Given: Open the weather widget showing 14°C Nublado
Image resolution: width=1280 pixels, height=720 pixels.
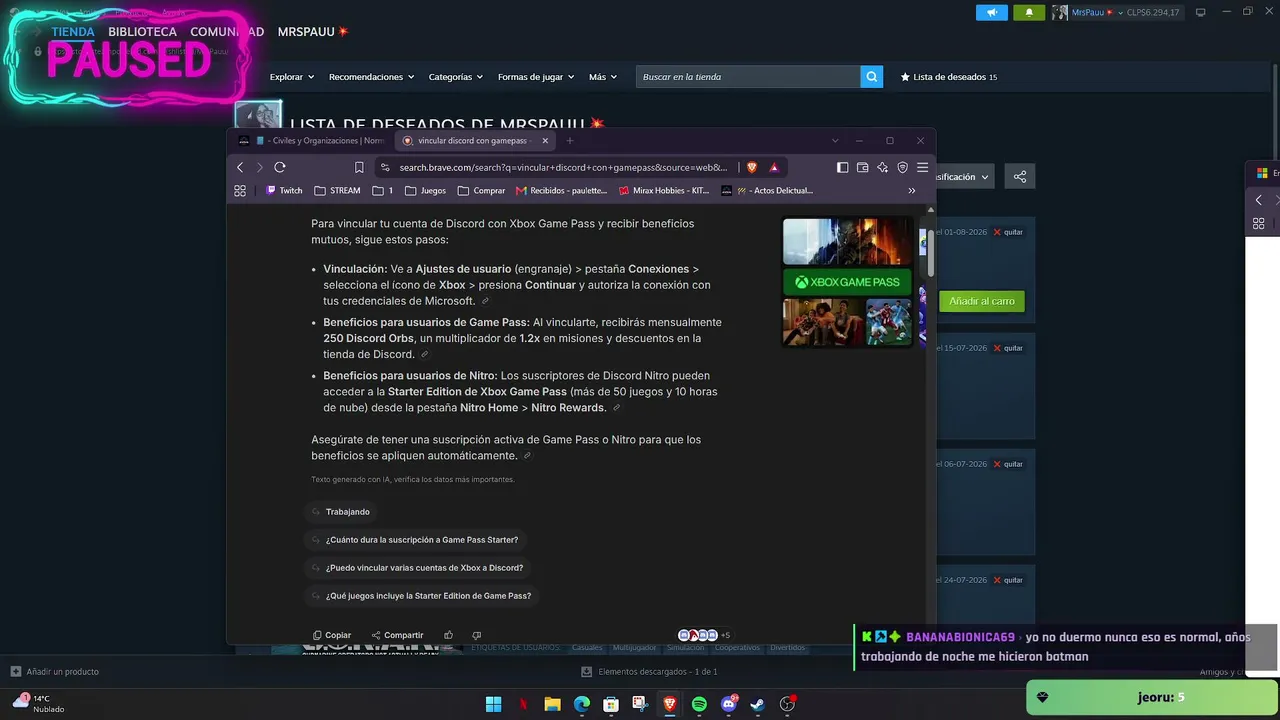Looking at the screenshot, I should click(x=38, y=703).
